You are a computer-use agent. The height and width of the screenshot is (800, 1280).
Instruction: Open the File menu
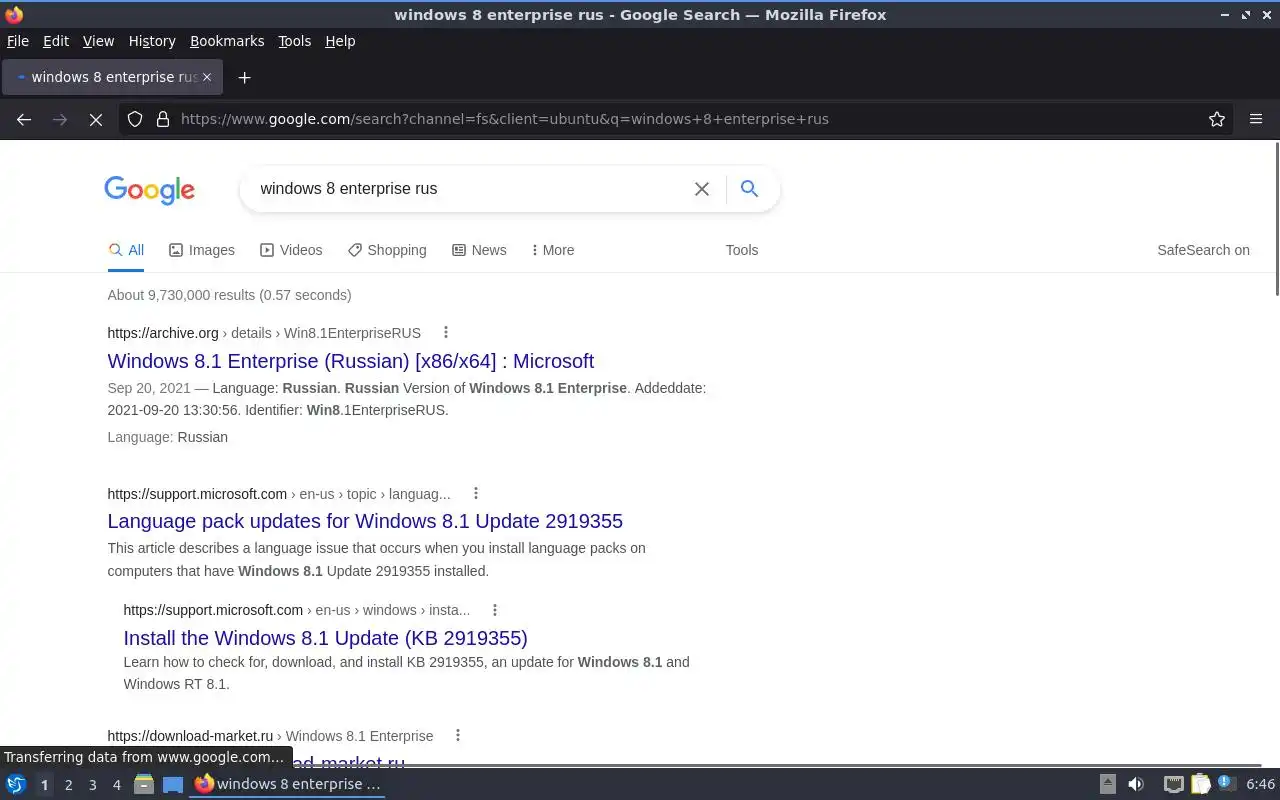pos(18,41)
